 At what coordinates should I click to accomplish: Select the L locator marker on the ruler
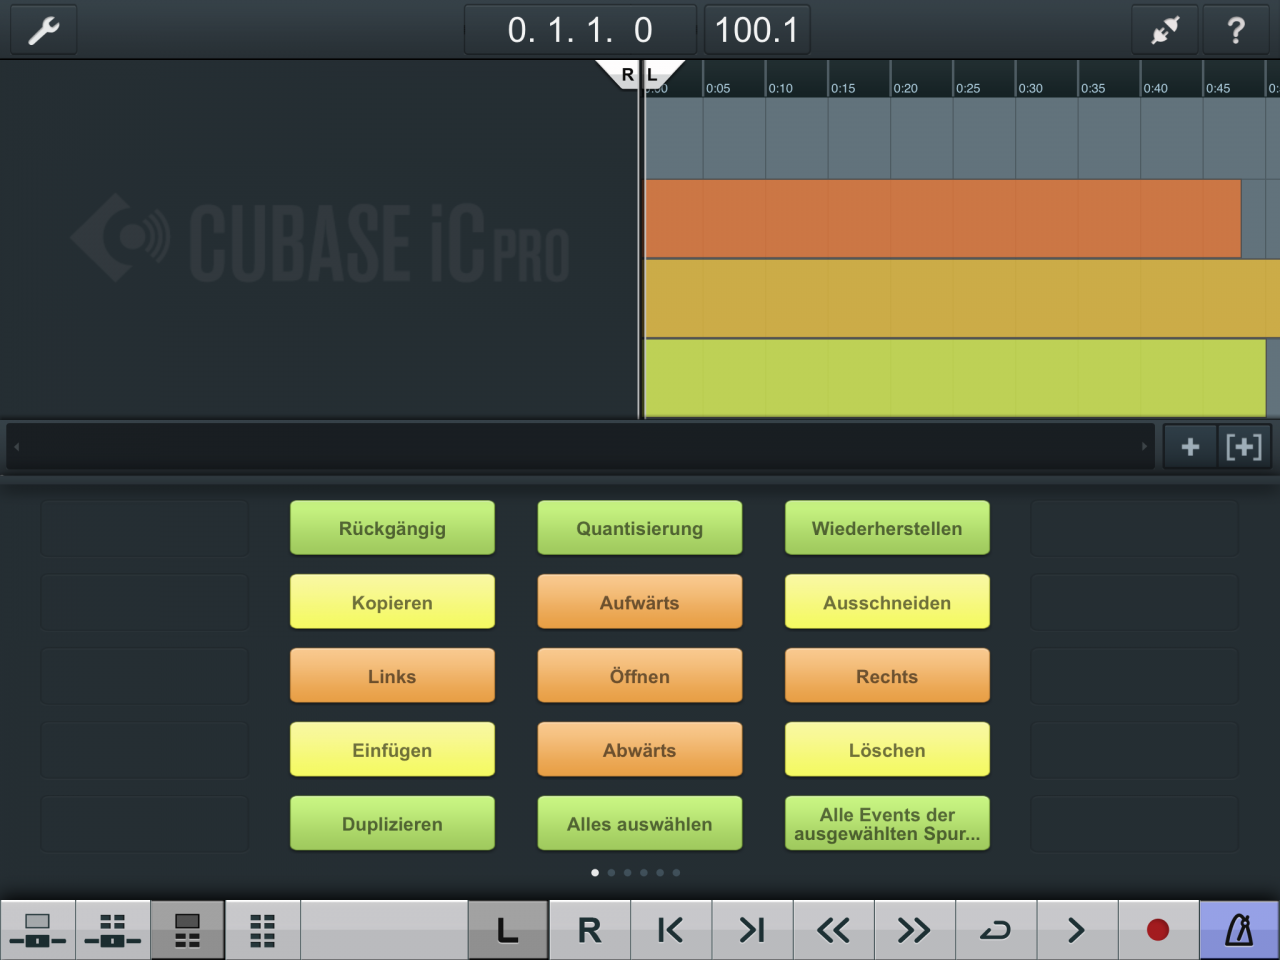[x=660, y=74]
